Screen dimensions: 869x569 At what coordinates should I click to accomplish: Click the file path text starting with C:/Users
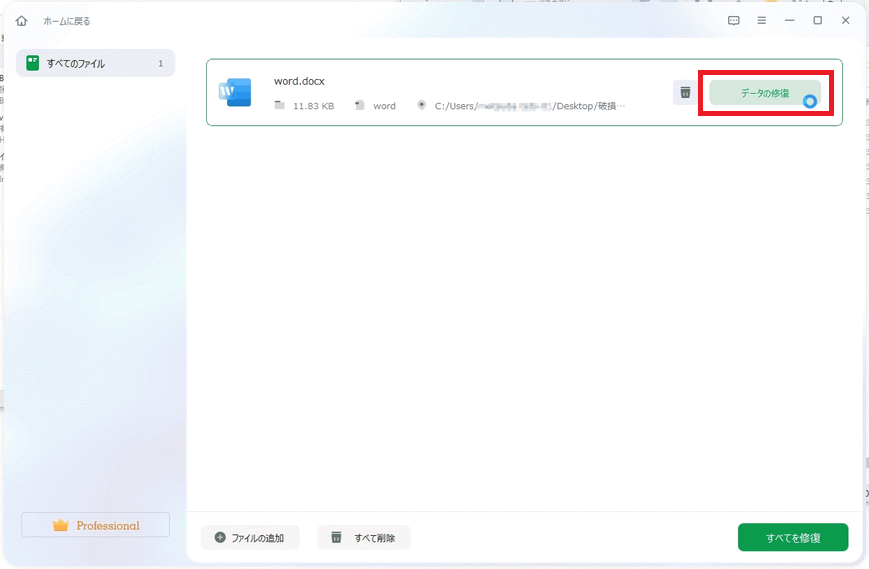(530, 105)
